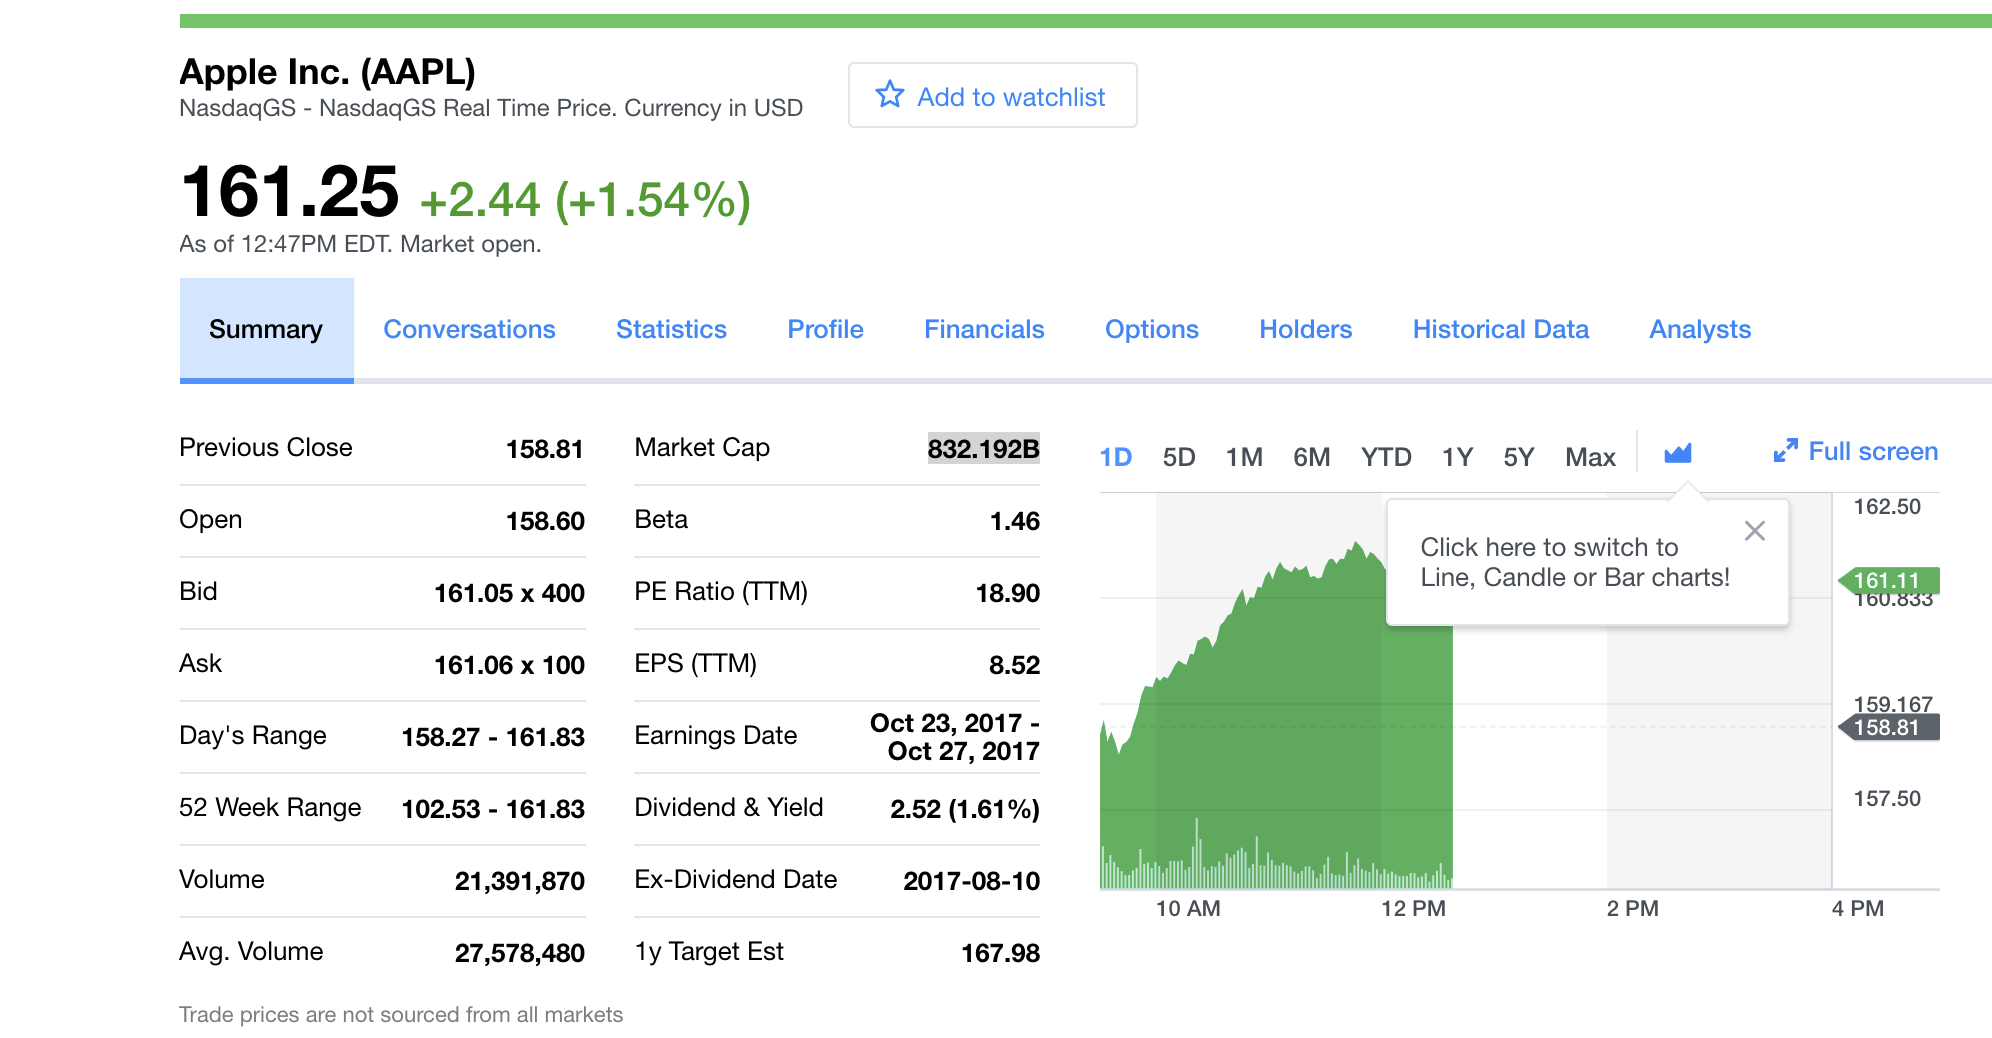
Task: Click the 52 Week Range value
Action: [x=493, y=809]
